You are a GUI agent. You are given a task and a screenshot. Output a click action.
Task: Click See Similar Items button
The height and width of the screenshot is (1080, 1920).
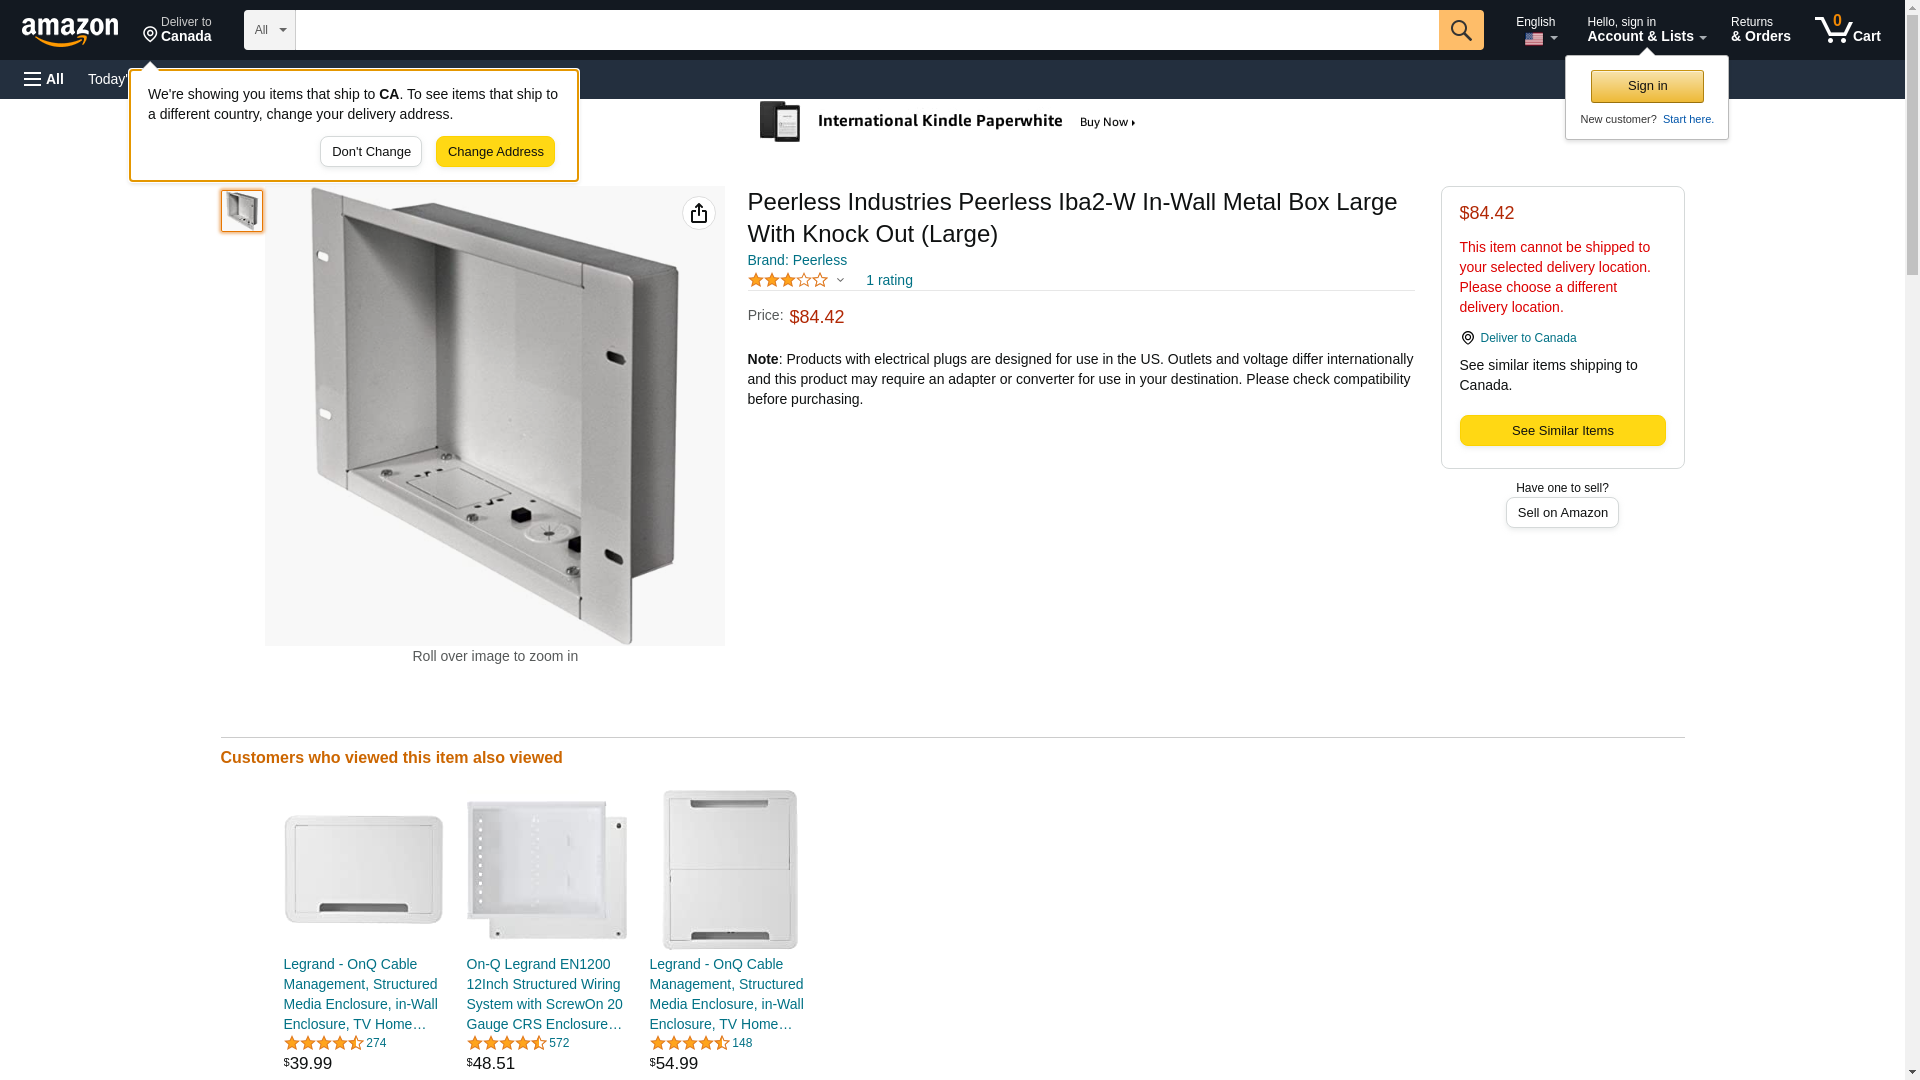(x=1562, y=431)
